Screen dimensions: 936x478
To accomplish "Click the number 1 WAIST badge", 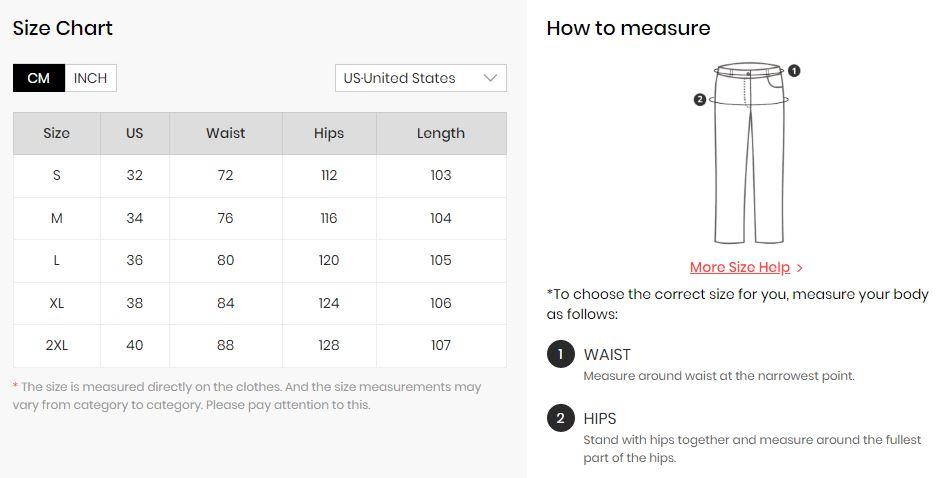I will tap(561, 354).
